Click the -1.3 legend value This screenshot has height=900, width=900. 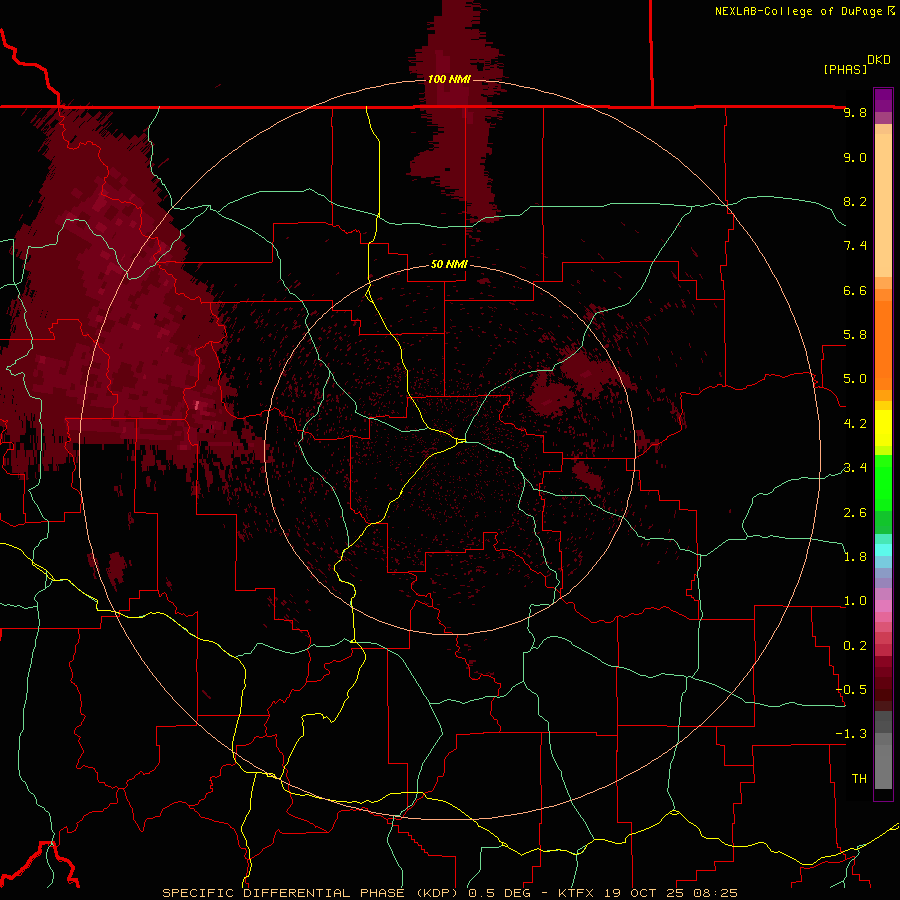pyautogui.click(x=851, y=734)
